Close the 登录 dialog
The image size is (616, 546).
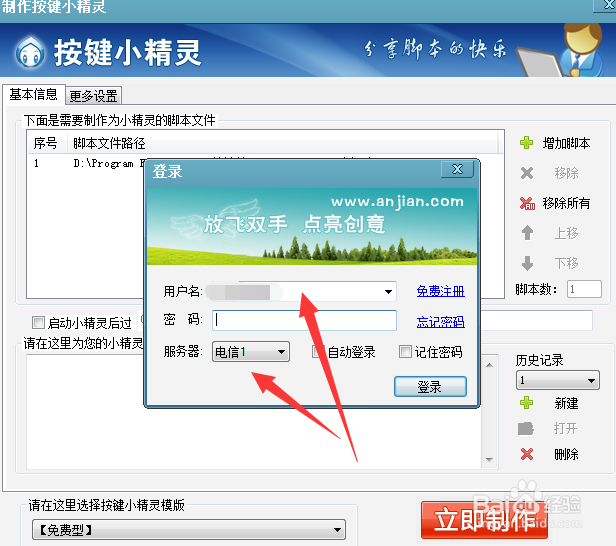tap(457, 169)
